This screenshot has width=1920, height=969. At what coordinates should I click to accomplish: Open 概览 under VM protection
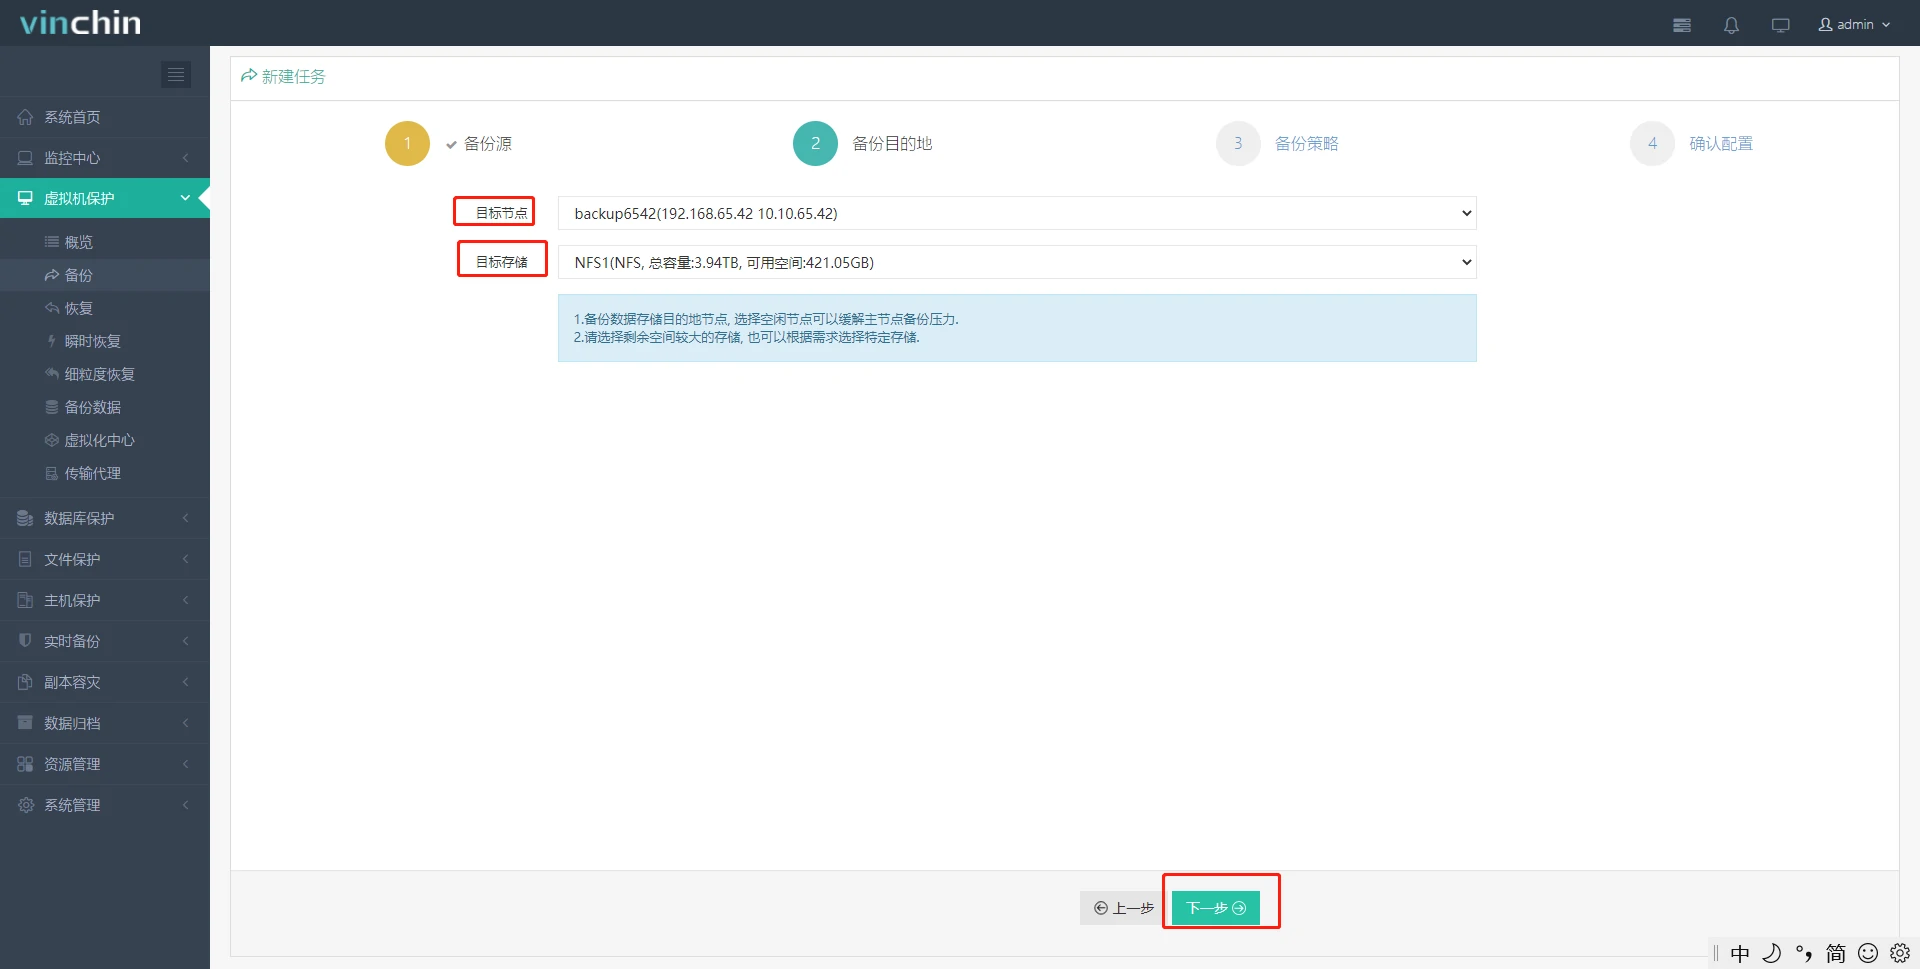[x=105, y=242]
